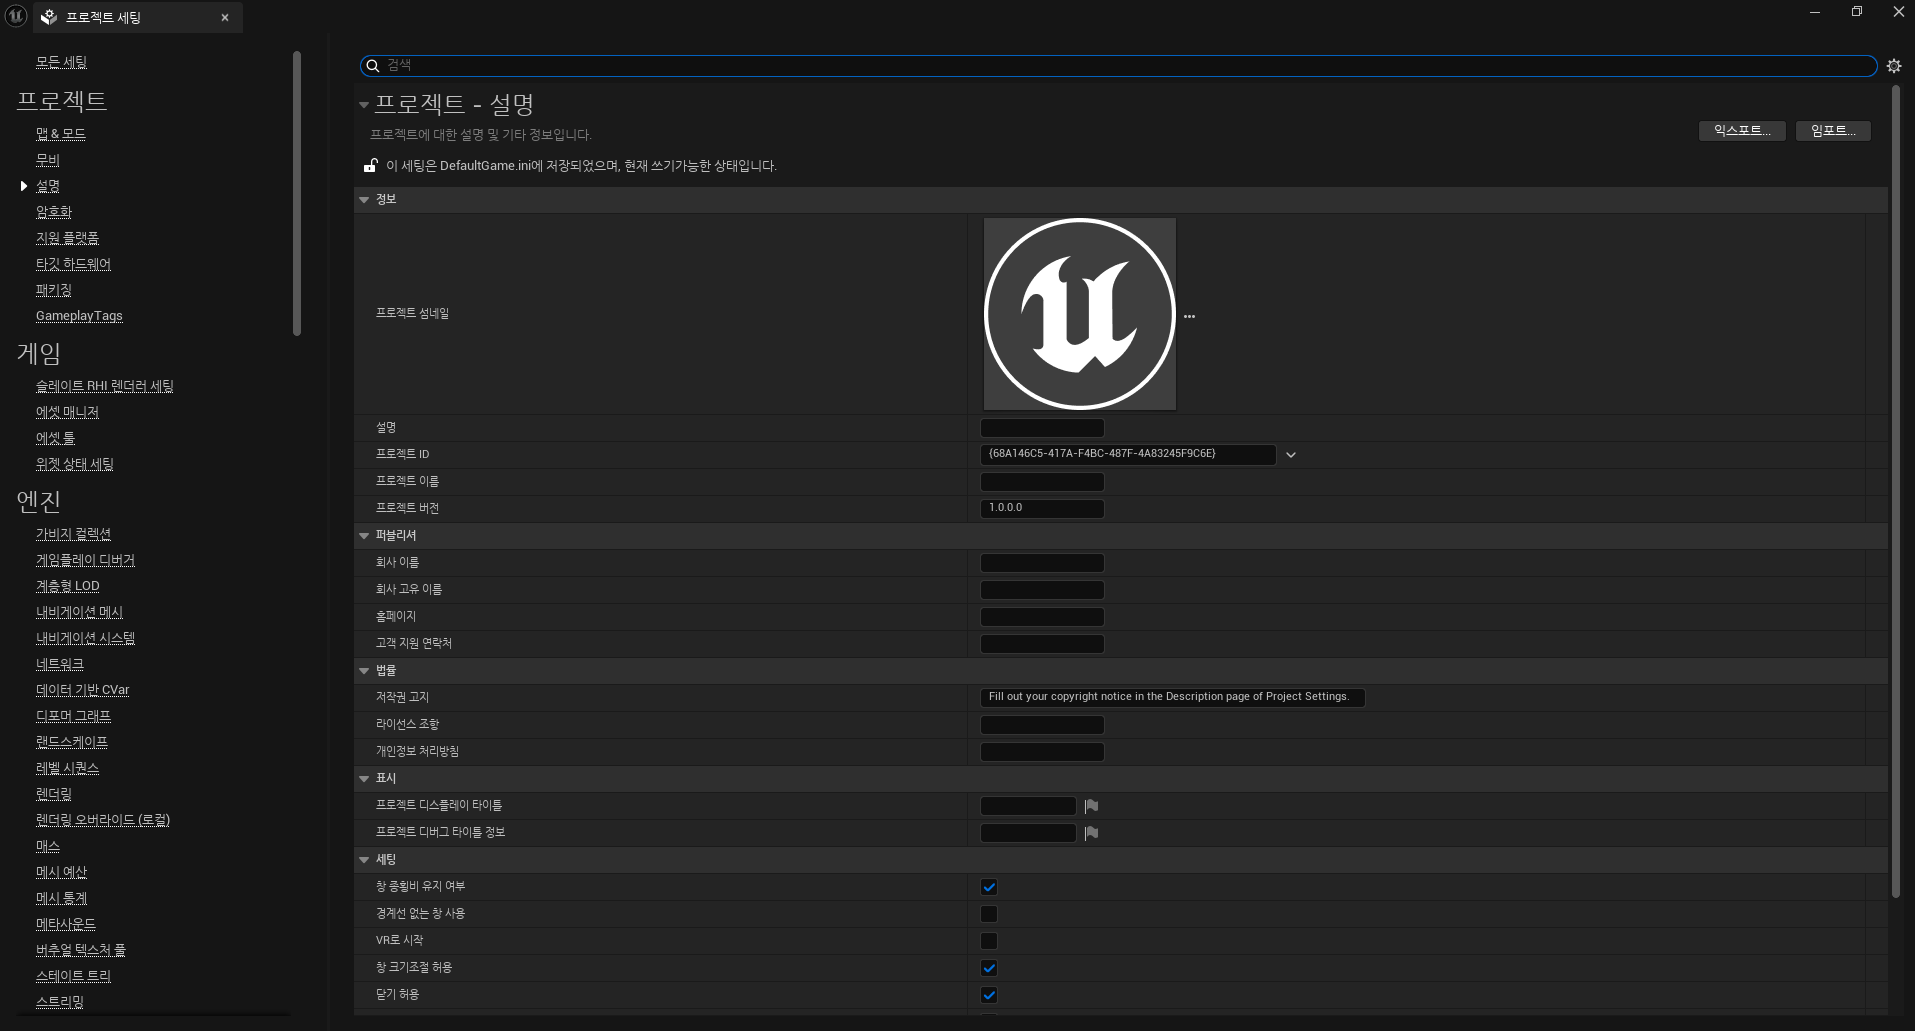
Task: Enable 경계선 없는 창 사용 checkbox
Action: coord(989,914)
